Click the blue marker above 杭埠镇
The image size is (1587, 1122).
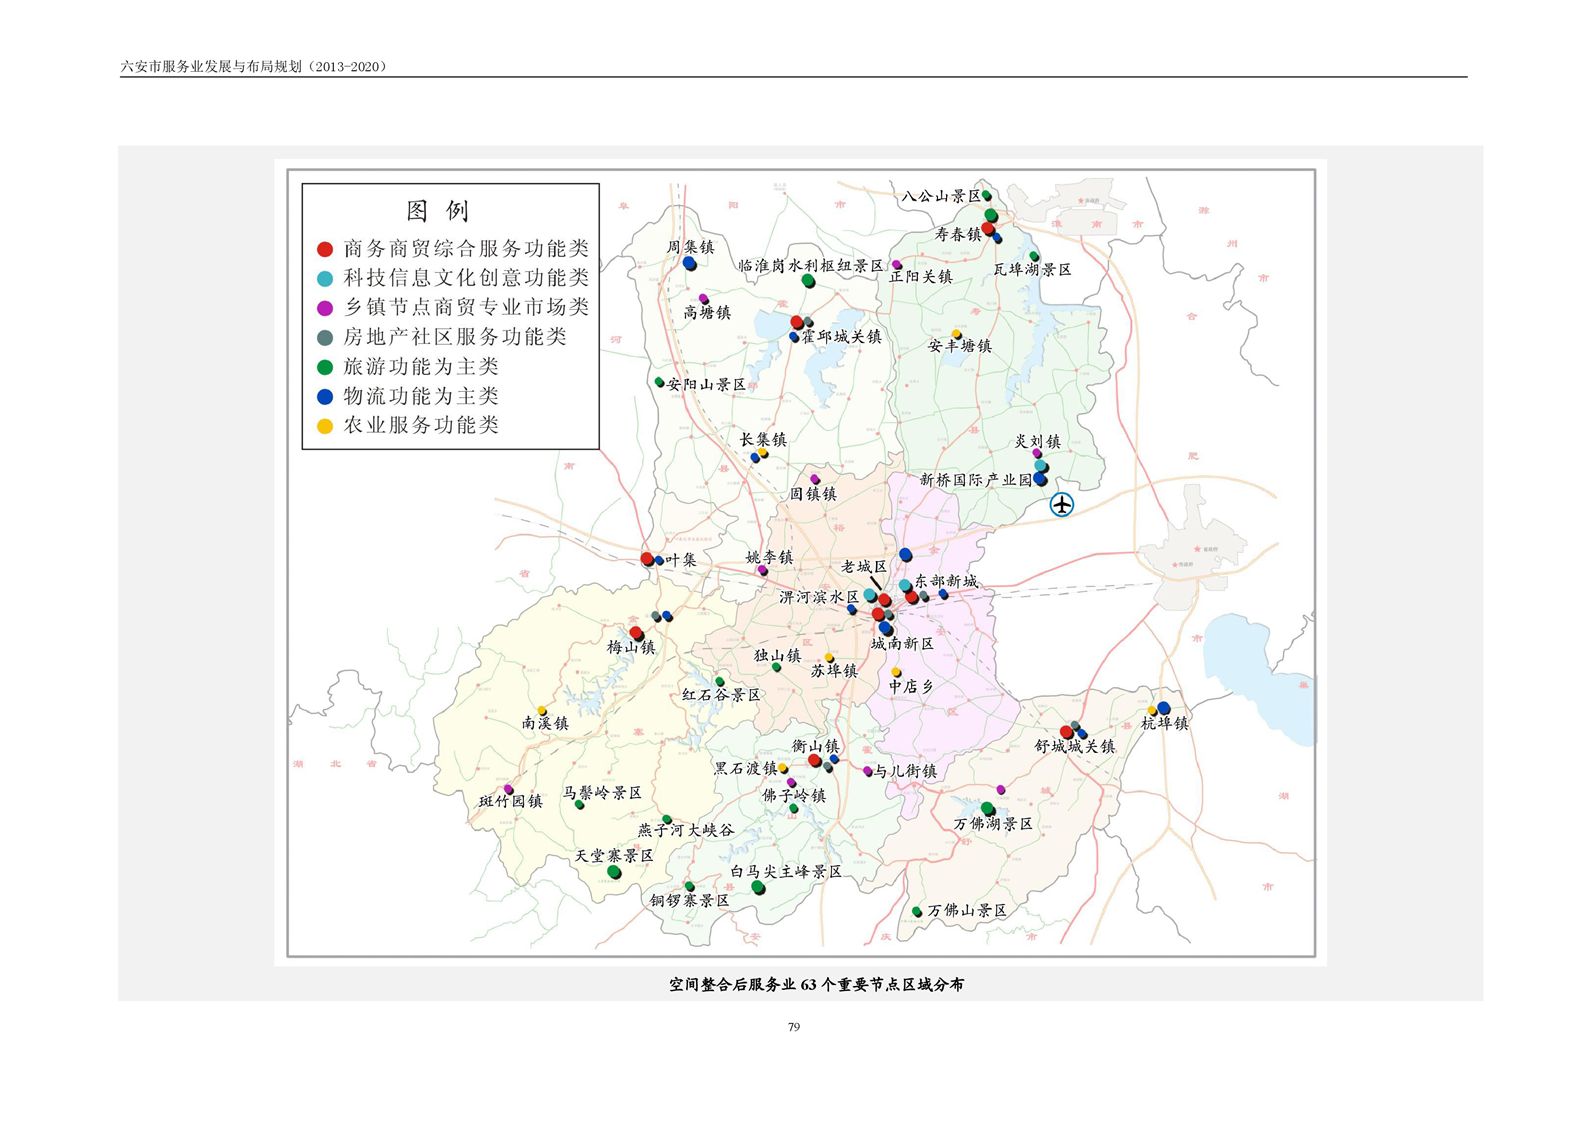pos(1164,708)
